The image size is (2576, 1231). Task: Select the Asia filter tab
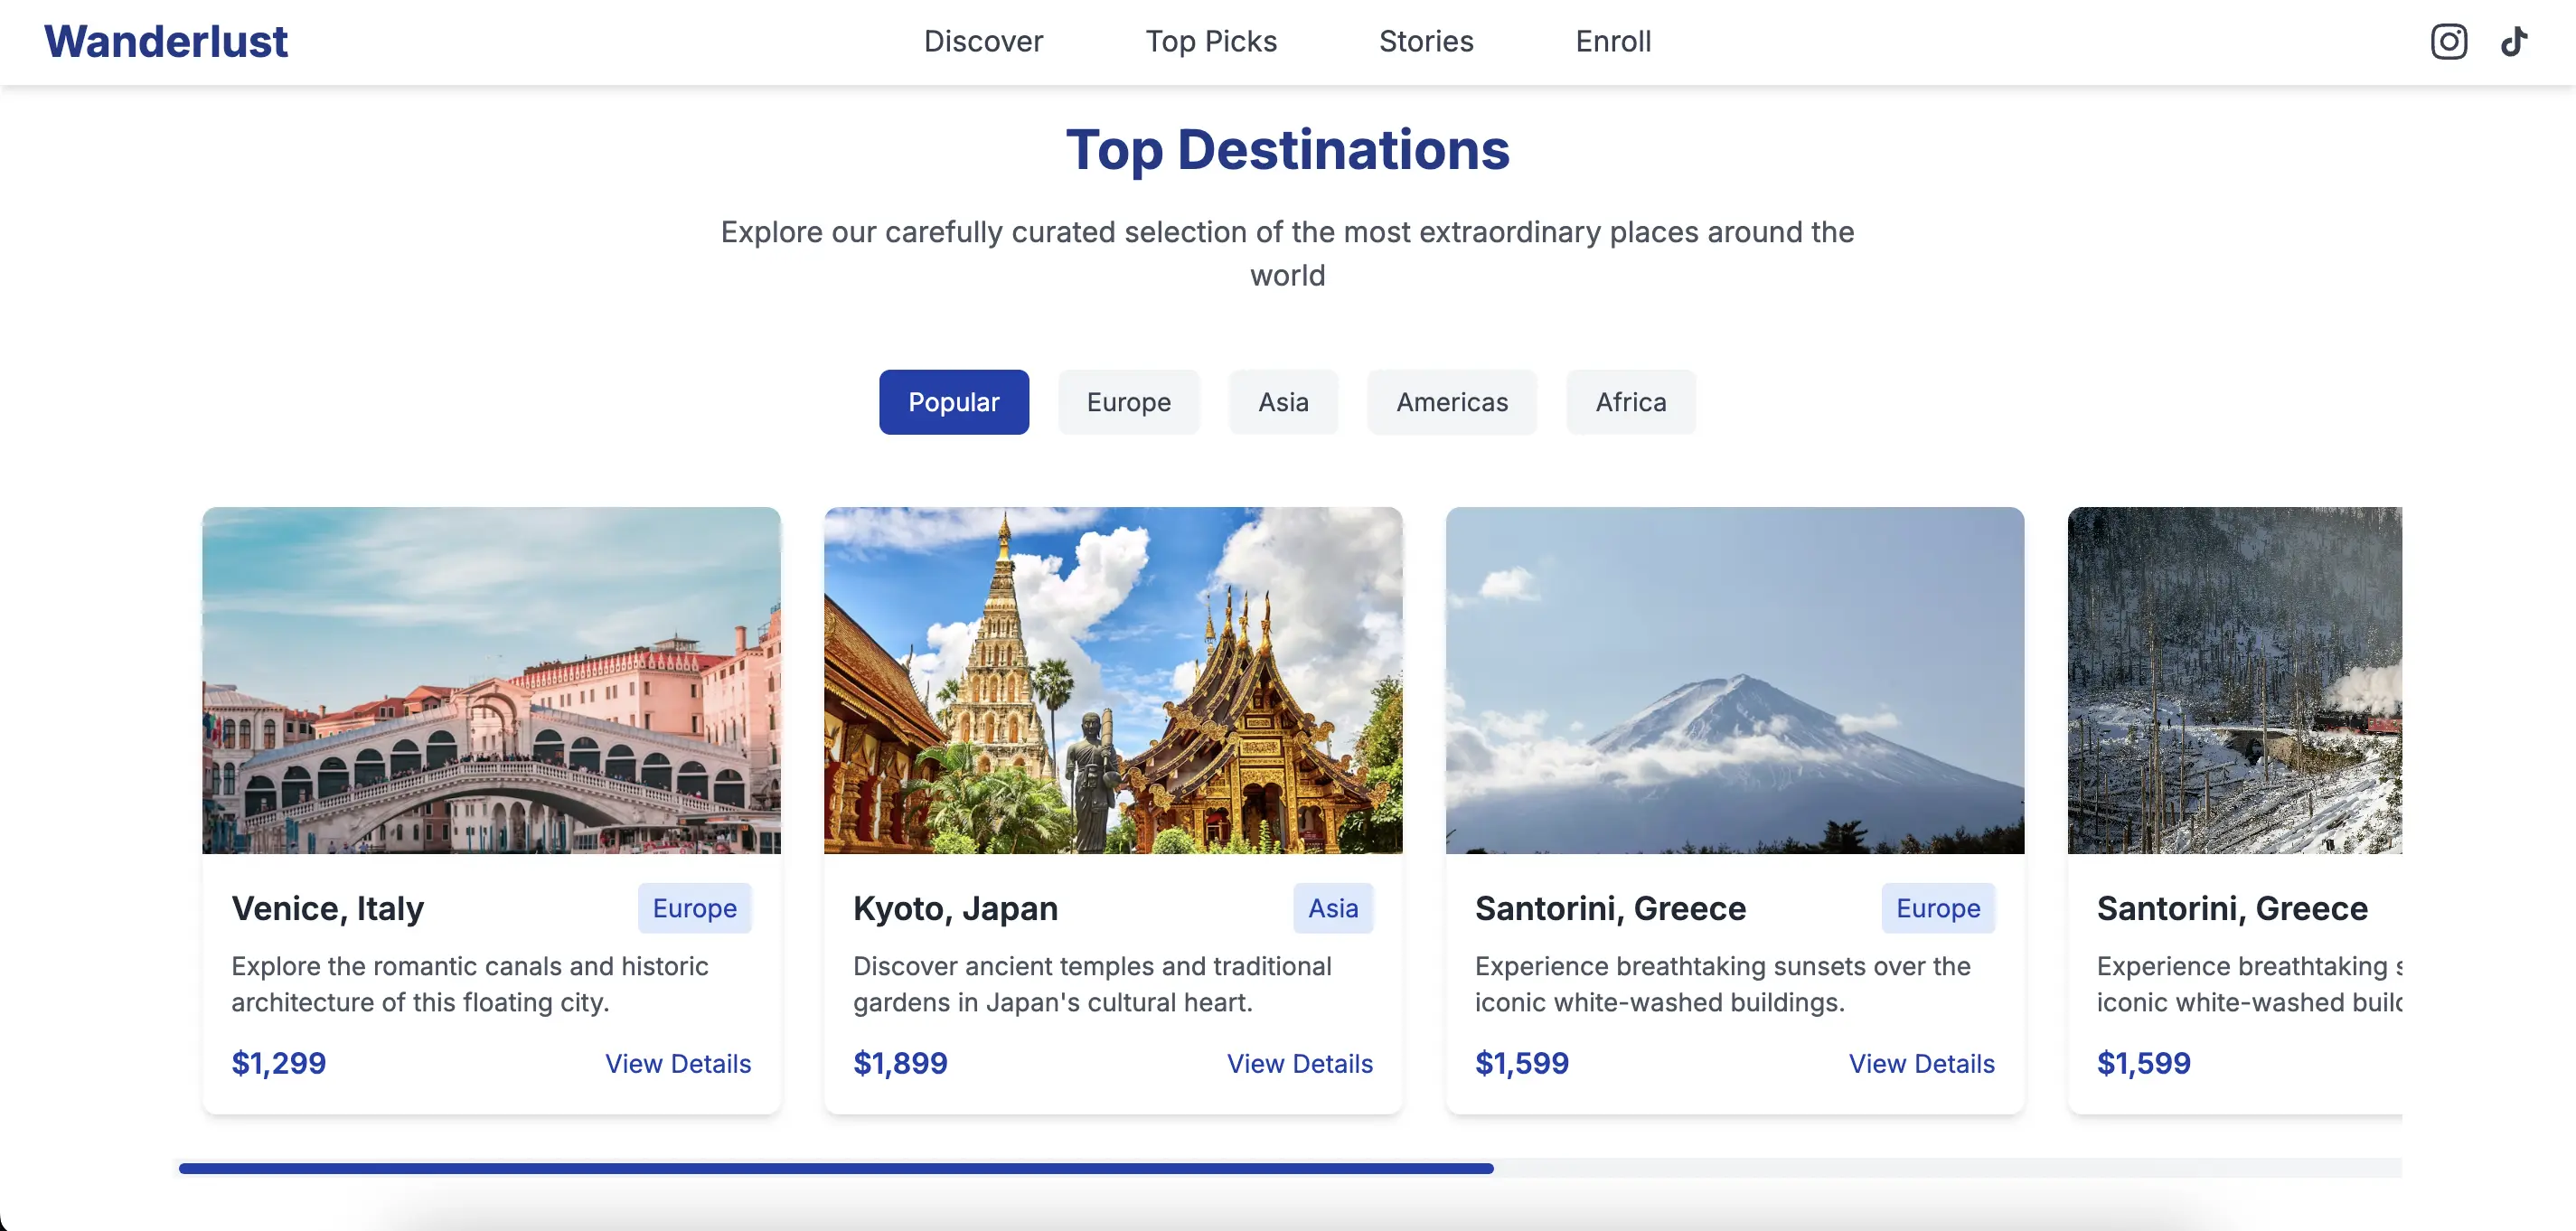tap(1283, 402)
